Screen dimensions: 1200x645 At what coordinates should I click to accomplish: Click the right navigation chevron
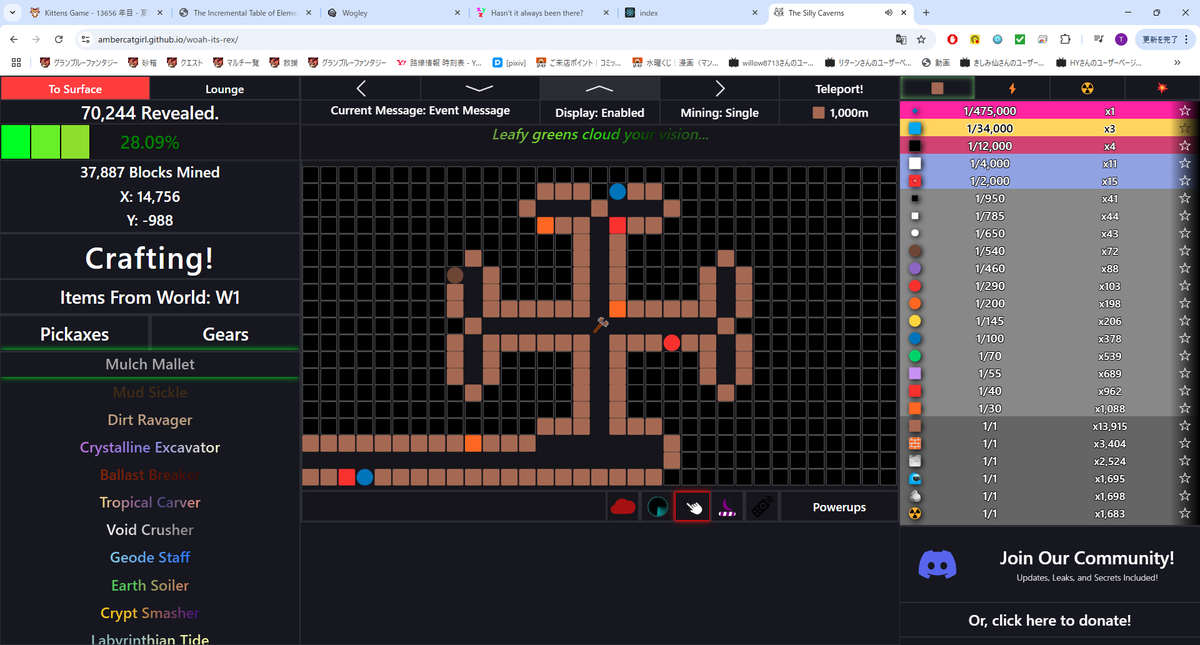[x=719, y=88]
